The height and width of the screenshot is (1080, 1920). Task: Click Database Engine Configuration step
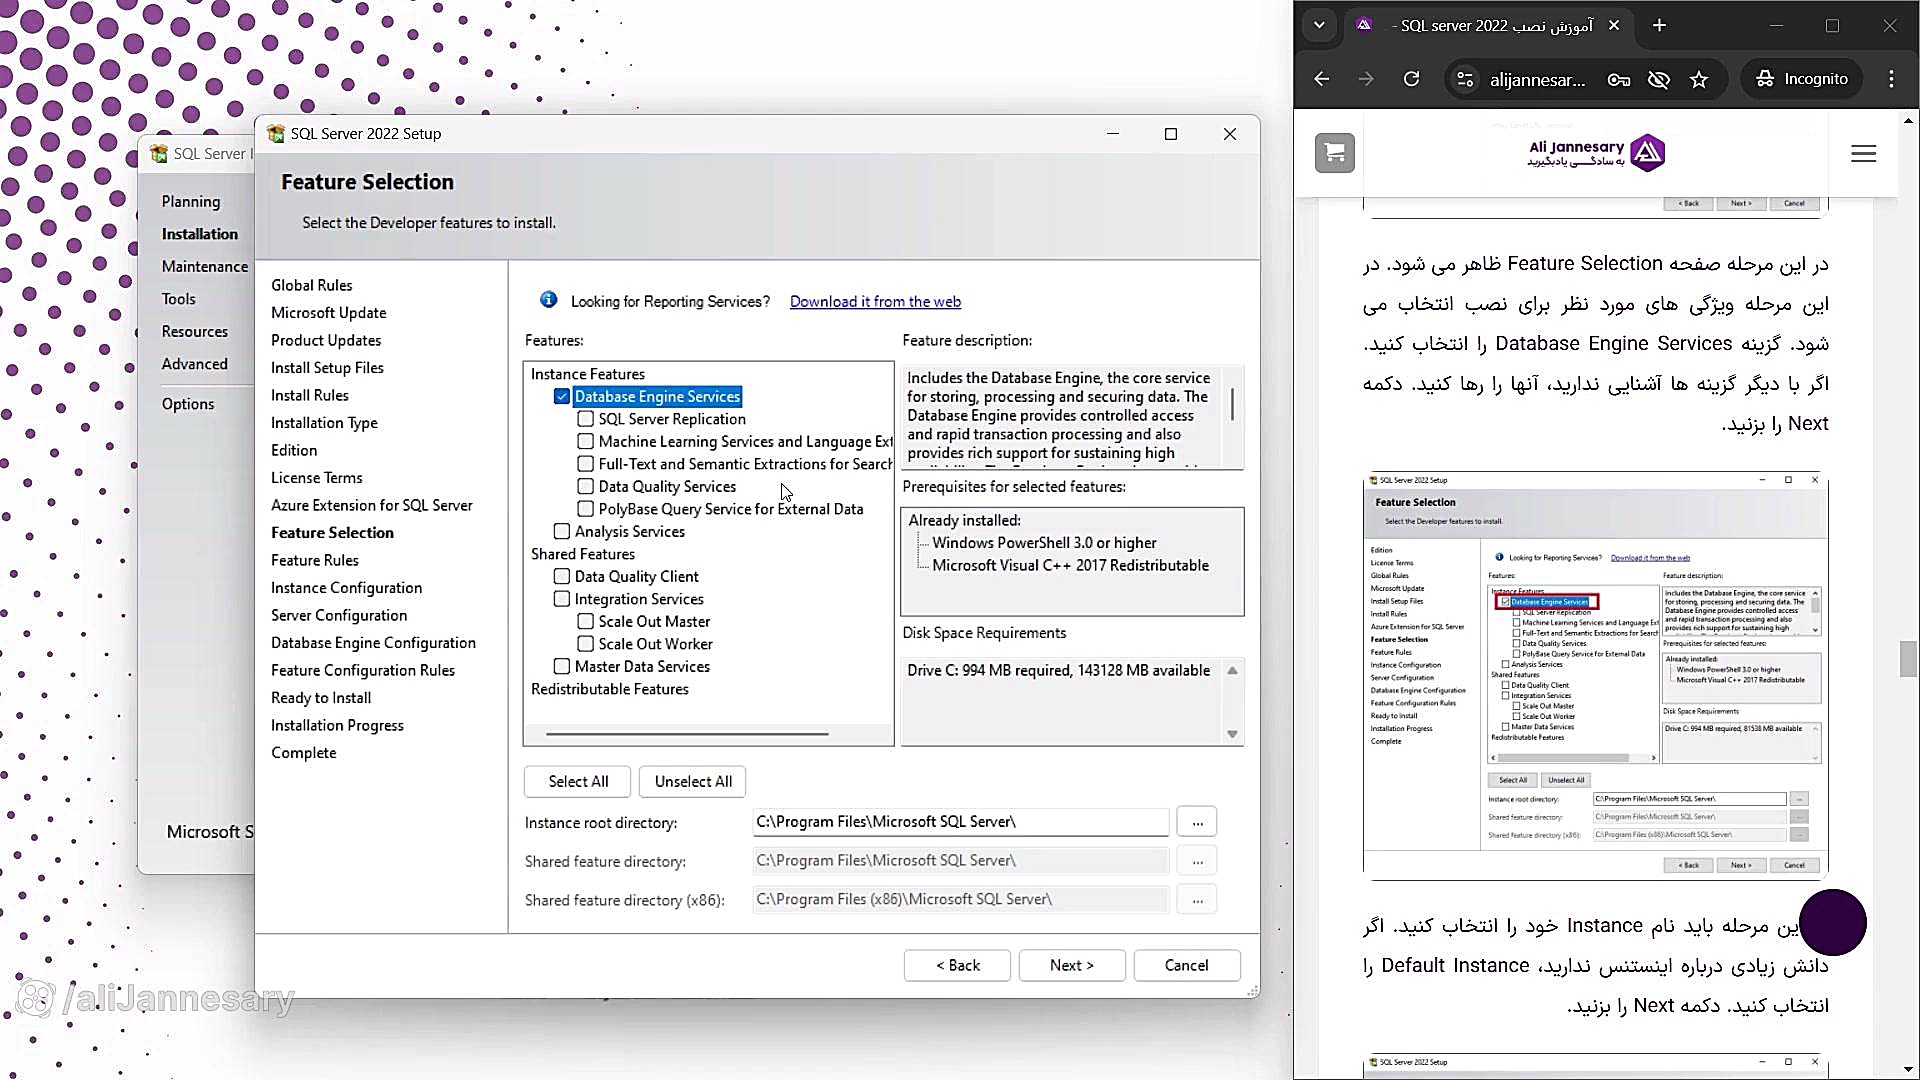[373, 643]
